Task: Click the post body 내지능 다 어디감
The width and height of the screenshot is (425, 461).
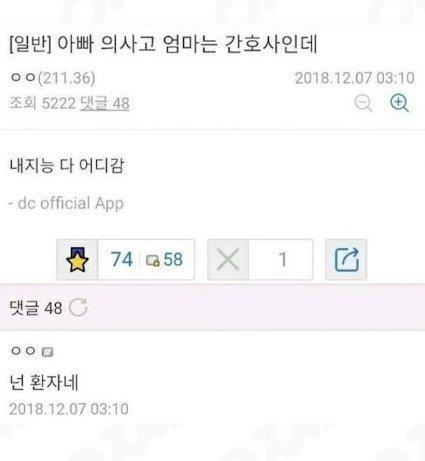Action: tap(67, 166)
